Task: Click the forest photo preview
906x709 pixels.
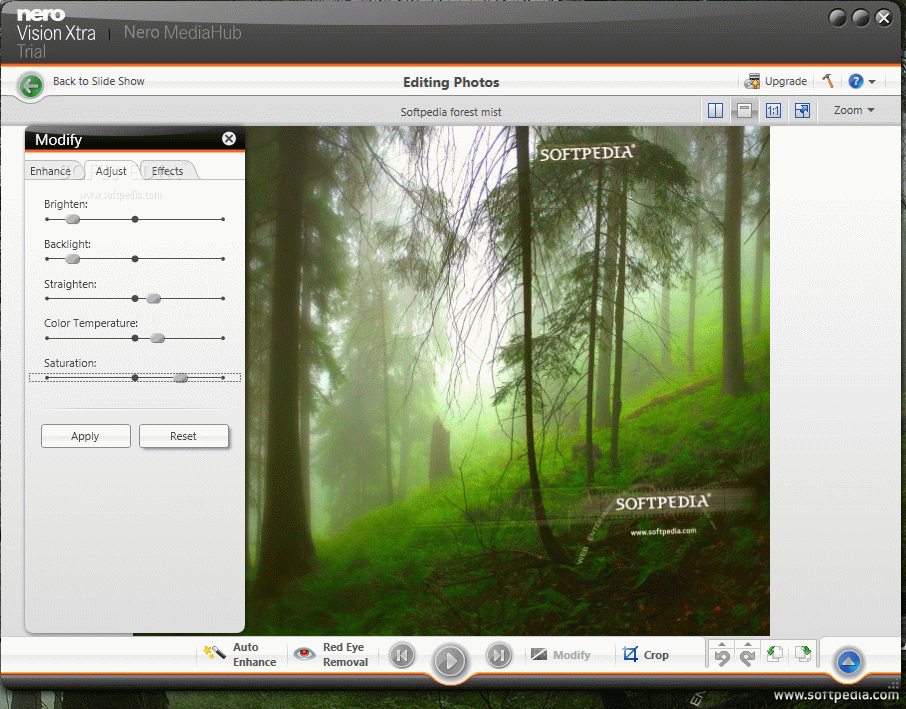Action: click(507, 381)
